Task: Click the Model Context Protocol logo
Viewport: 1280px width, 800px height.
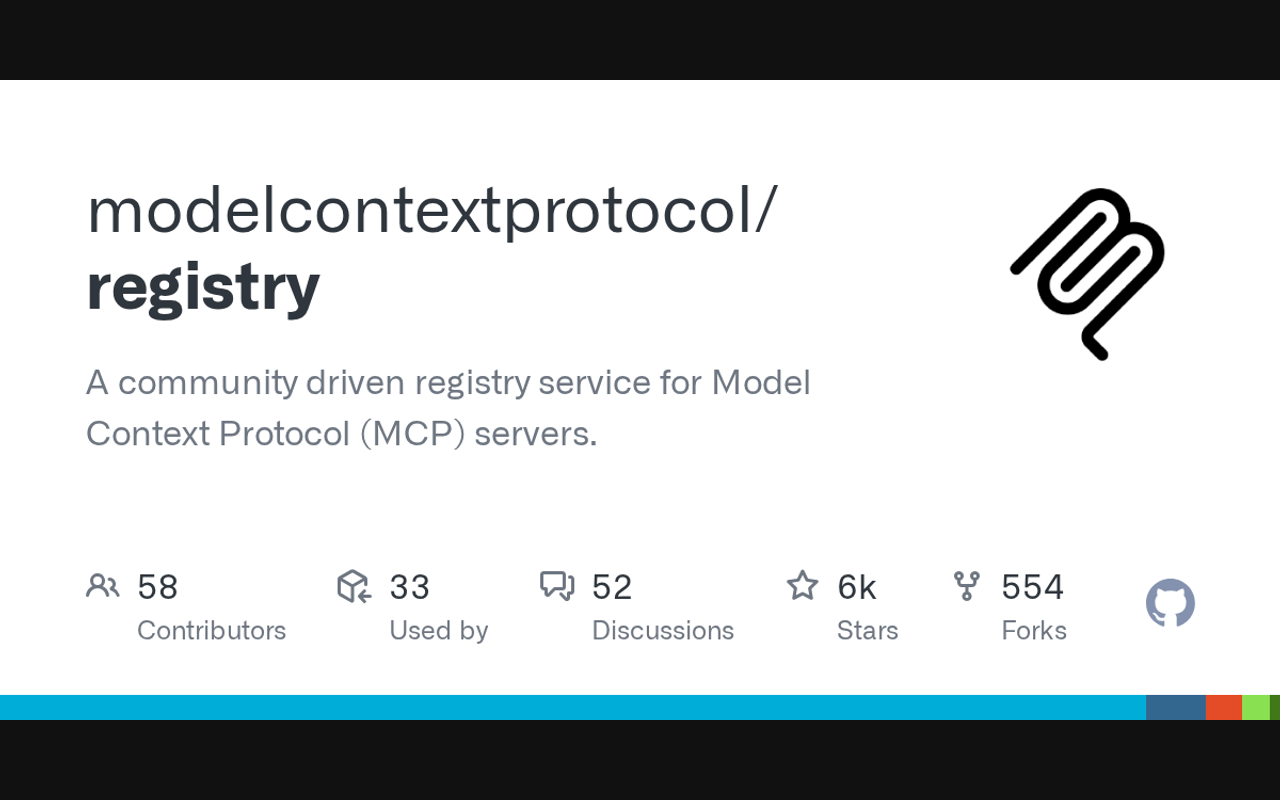Action: 1087,273
